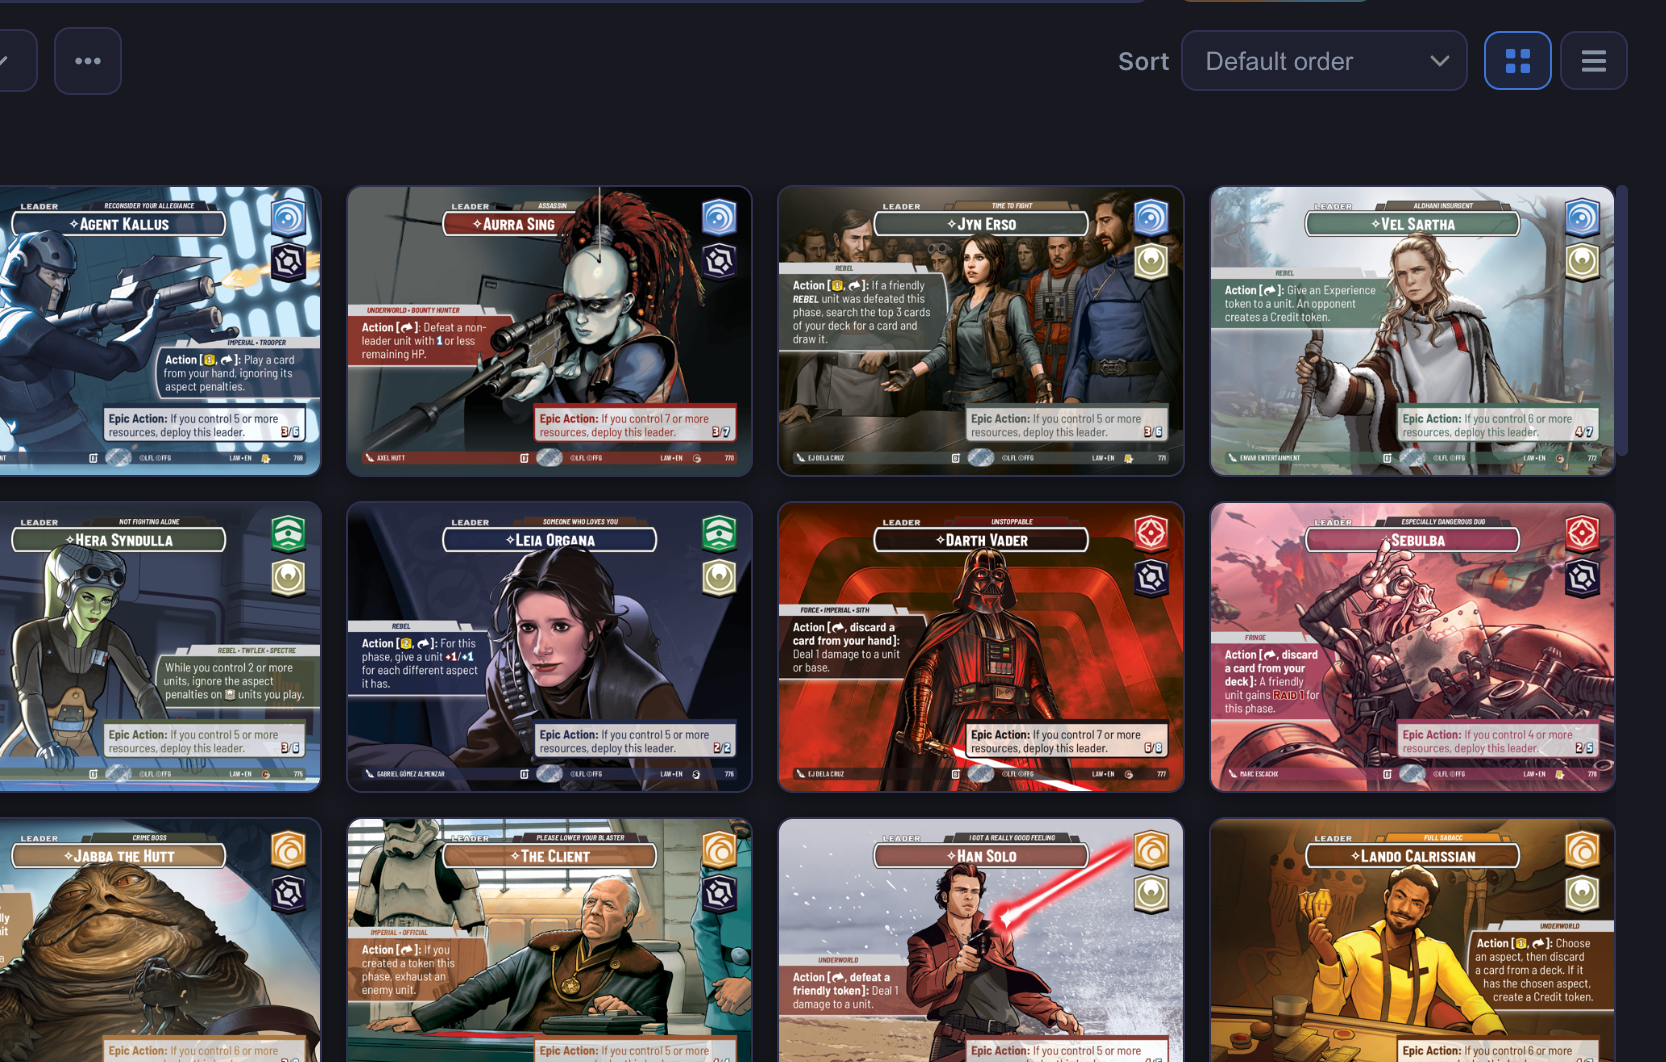Viewport: 1666px width, 1062px height.
Task: Select the Jyn Erso leader card
Action: 980,330
